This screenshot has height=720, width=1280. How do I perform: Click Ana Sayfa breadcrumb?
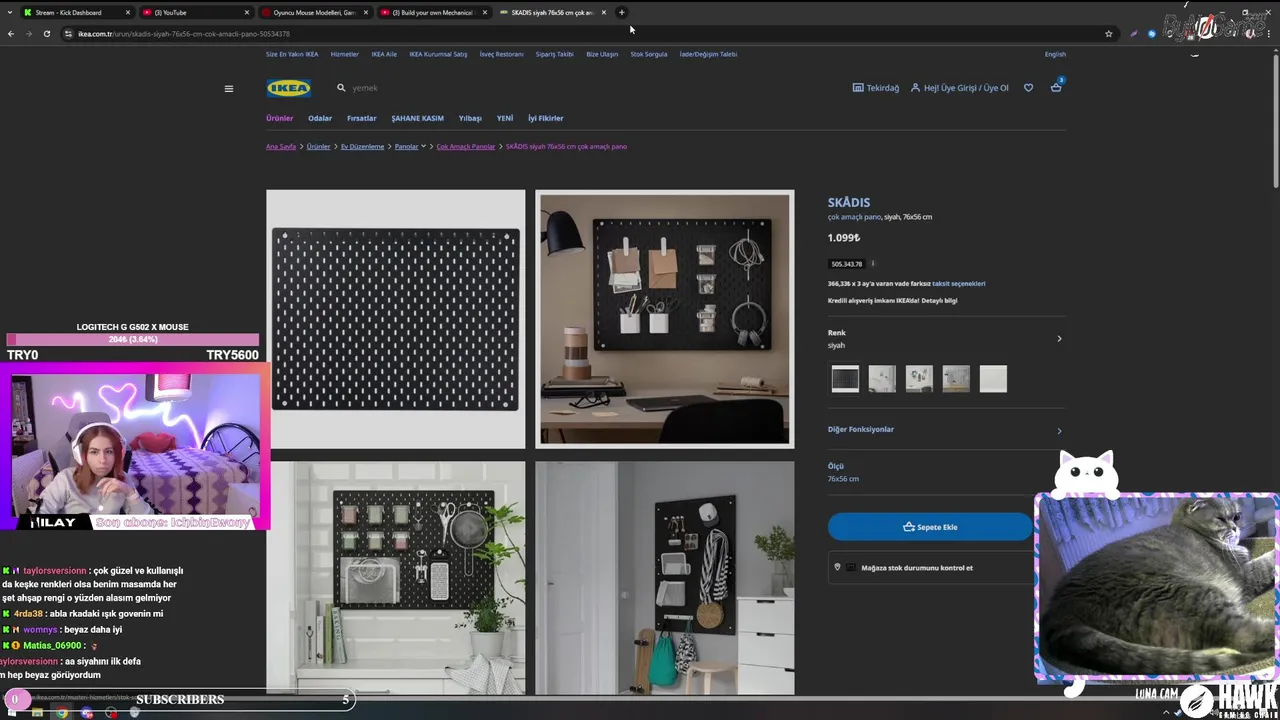pos(281,146)
